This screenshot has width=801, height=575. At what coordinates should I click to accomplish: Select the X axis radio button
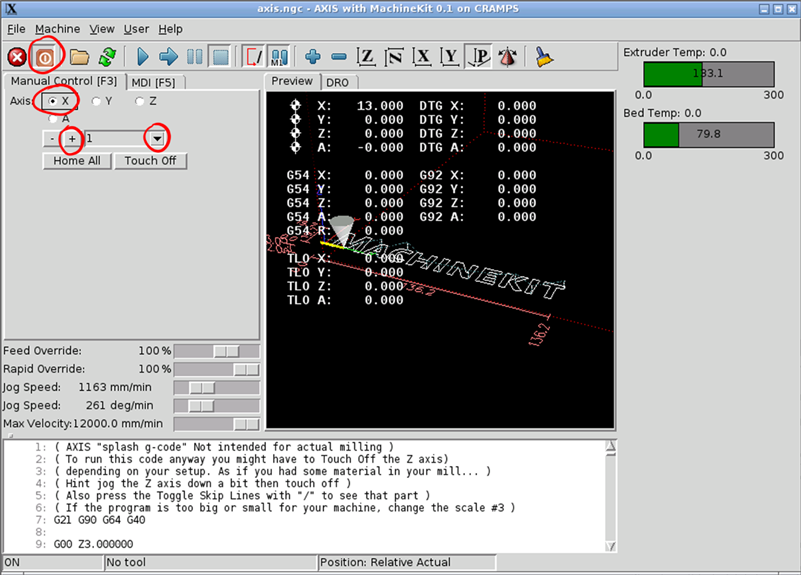coord(52,101)
